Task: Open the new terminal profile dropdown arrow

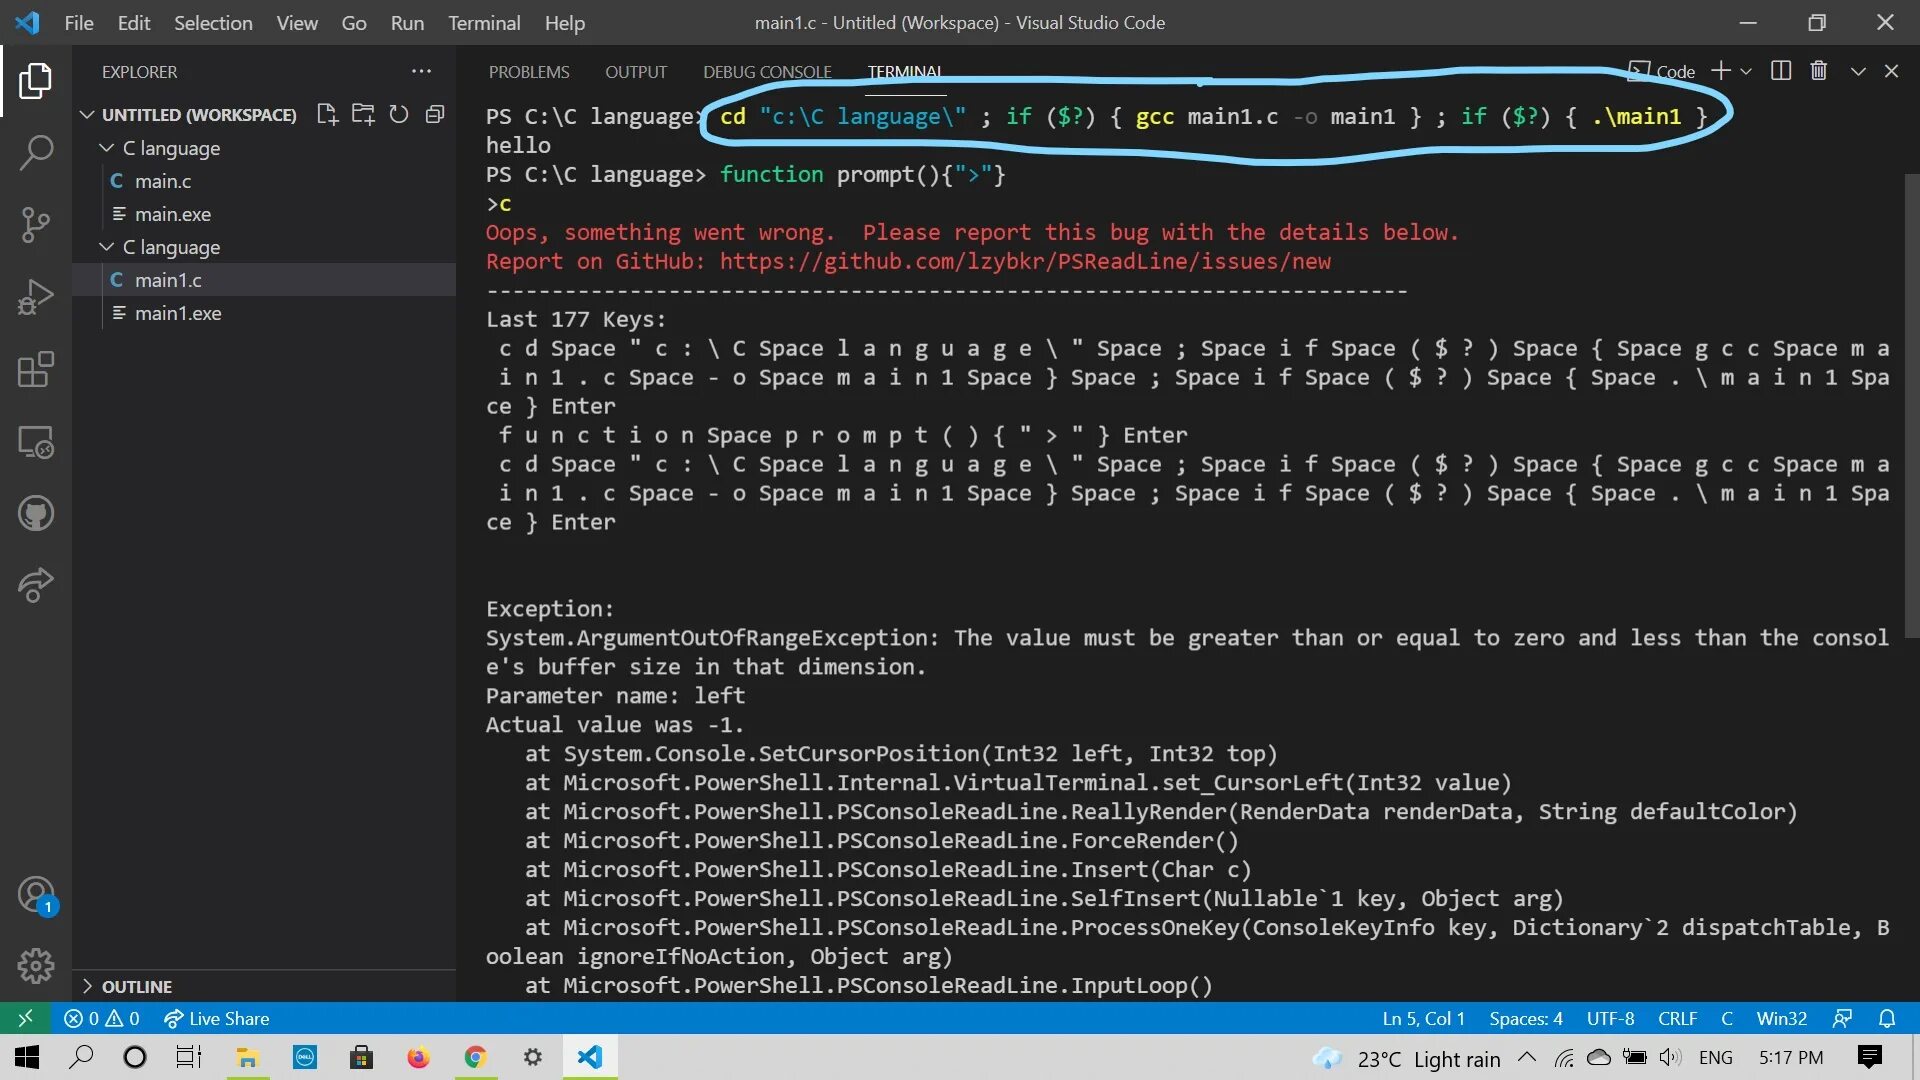Action: [1746, 71]
